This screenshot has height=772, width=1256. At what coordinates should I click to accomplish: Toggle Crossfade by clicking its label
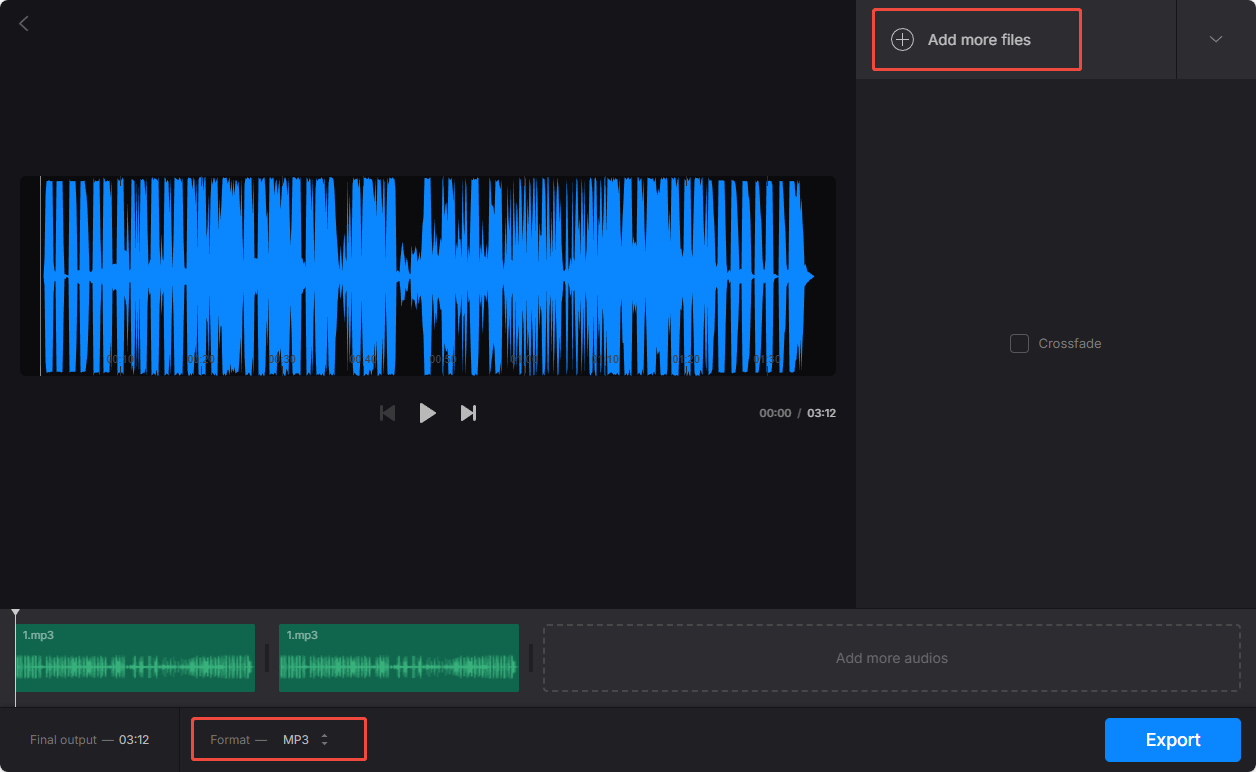coord(1070,343)
